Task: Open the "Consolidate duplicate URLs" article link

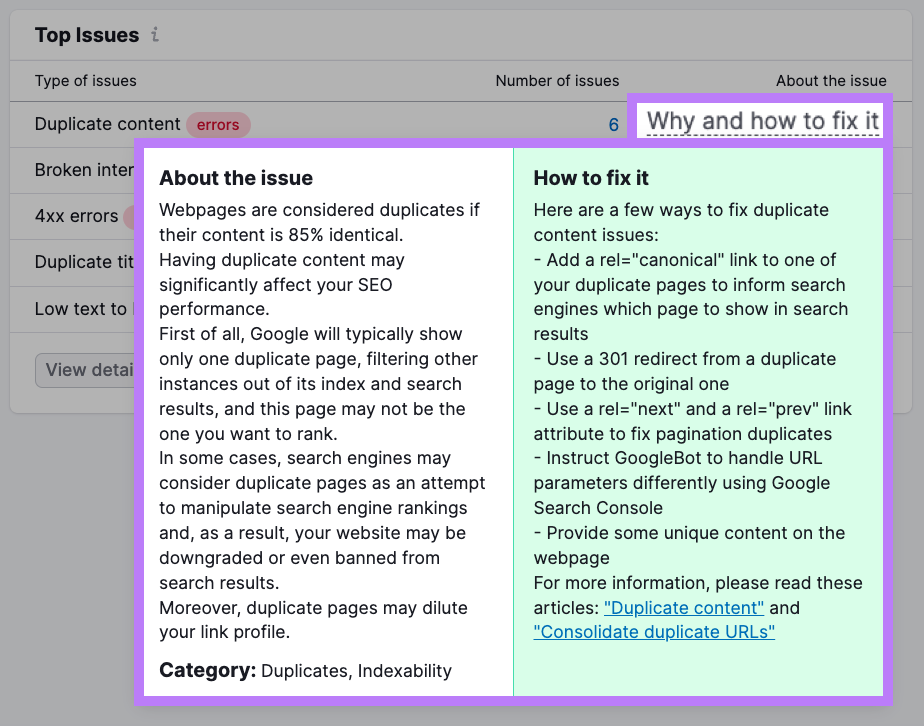Action: tap(654, 632)
